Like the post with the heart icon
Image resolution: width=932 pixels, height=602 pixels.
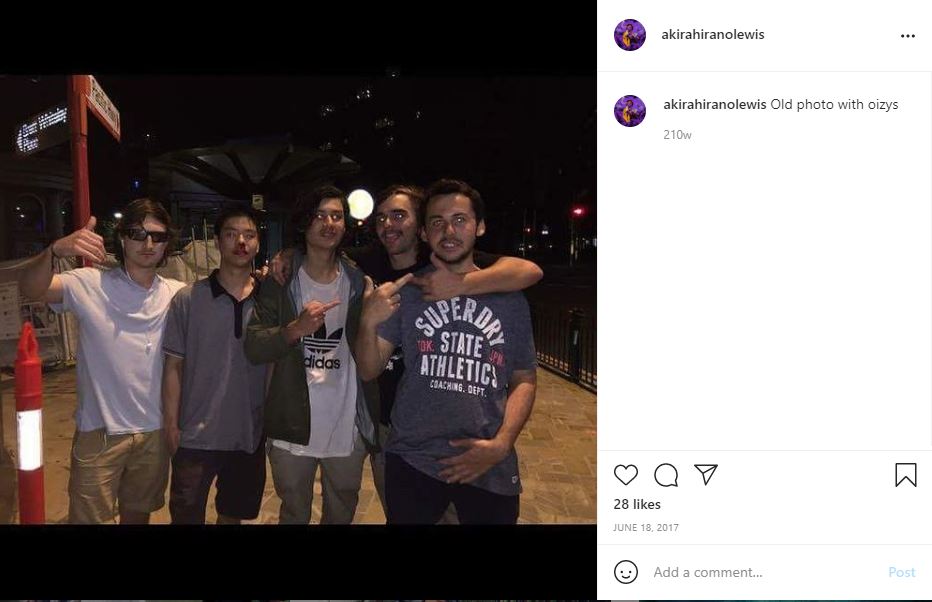[x=625, y=475]
